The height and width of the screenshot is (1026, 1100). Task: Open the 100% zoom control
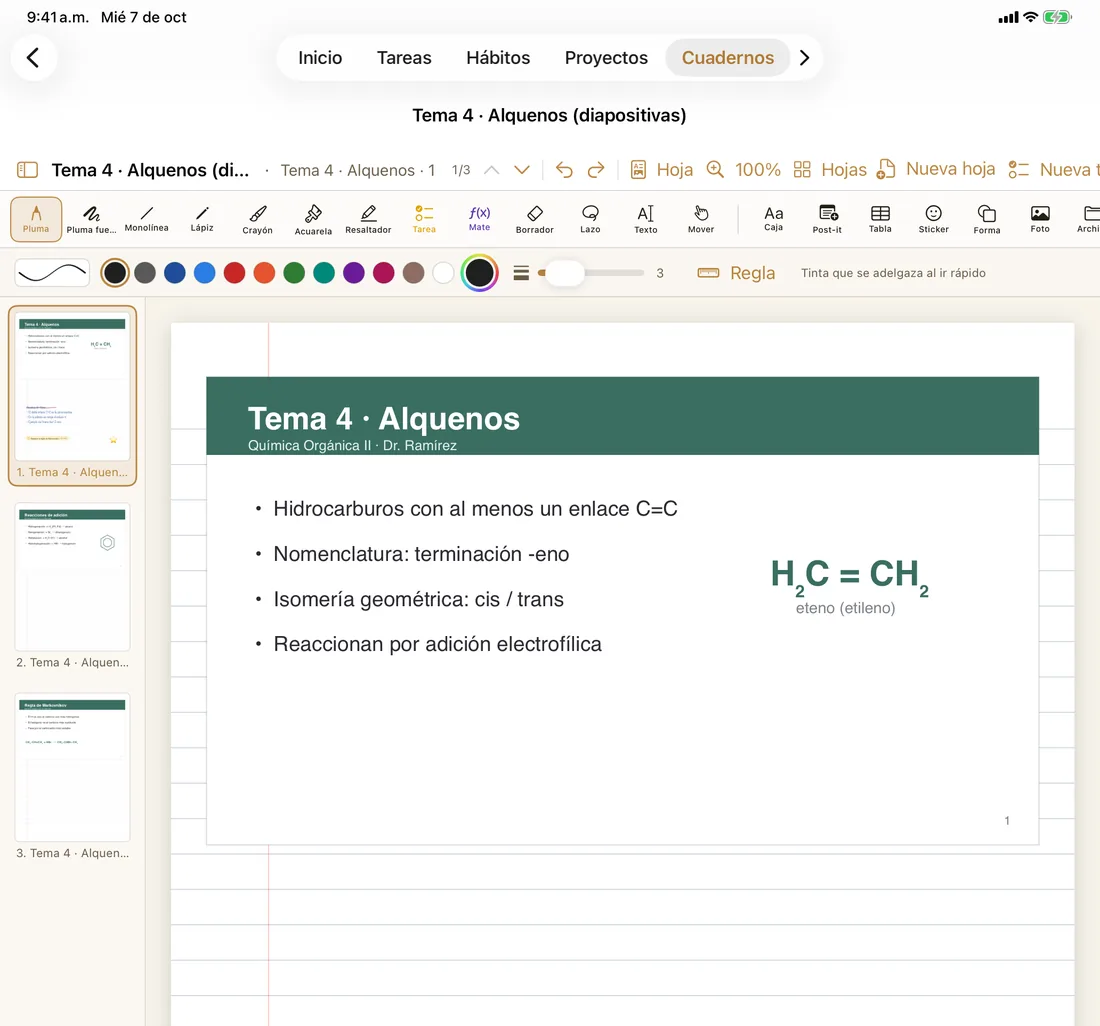744,170
